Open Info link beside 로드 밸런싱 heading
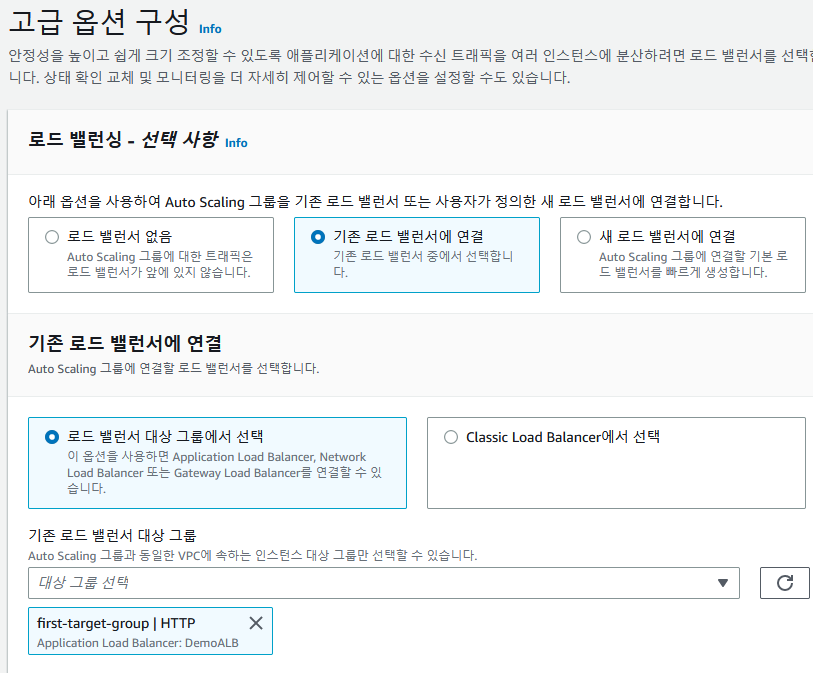813x673 pixels. [x=236, y=143]
